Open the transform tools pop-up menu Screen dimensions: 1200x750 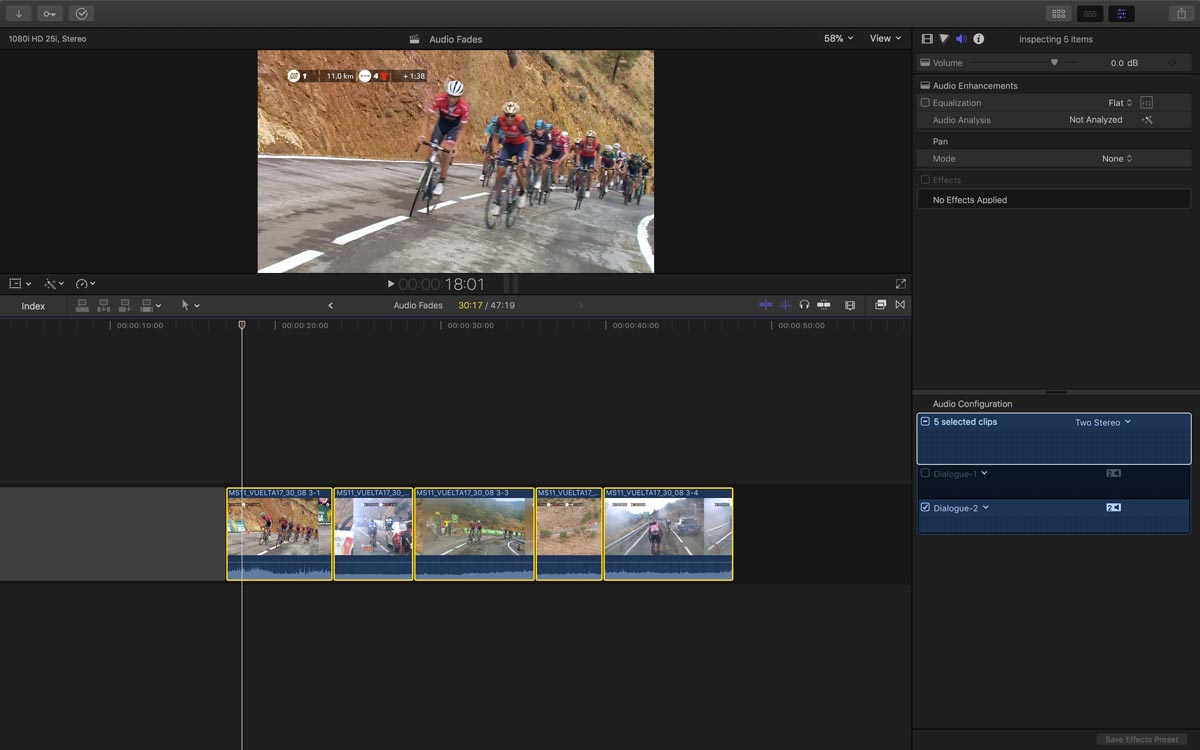20,284
